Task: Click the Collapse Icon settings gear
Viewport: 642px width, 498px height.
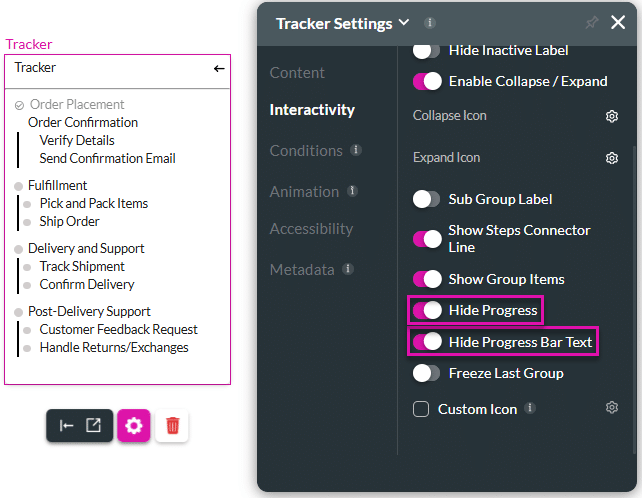Action: 612,116
